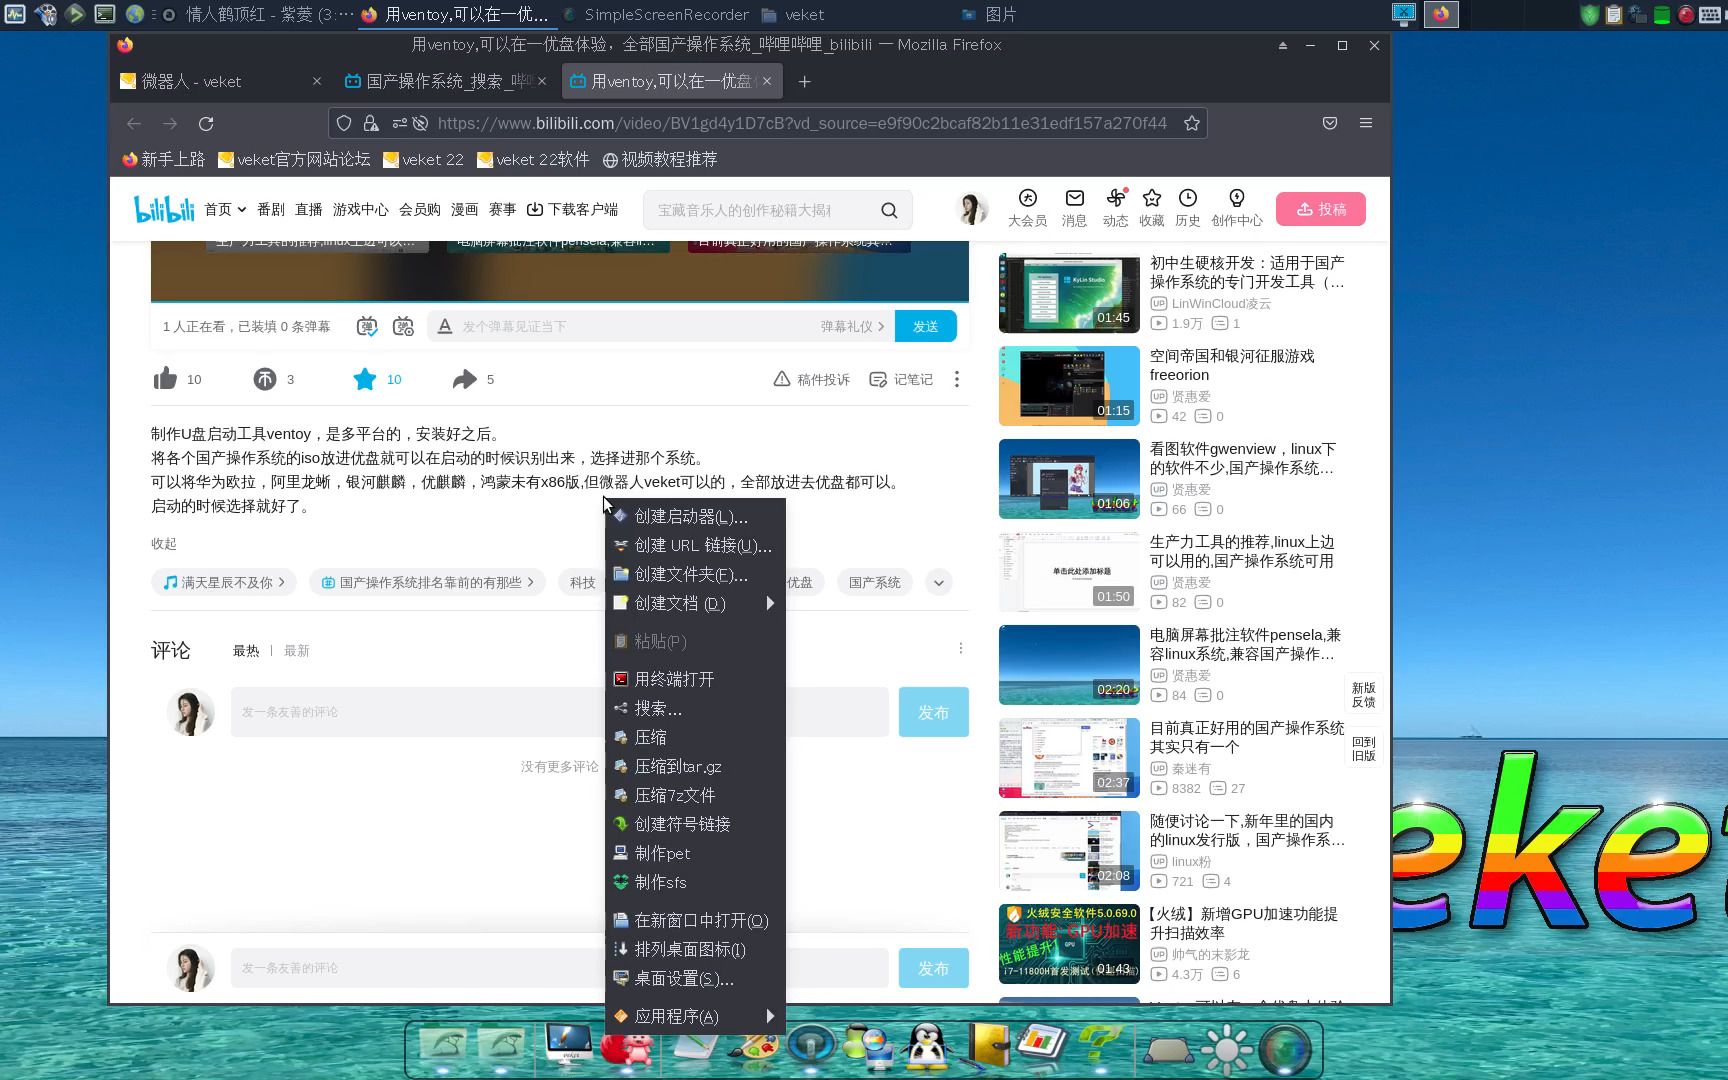Expand the hidden tags with the chevron

coord(938,582)
